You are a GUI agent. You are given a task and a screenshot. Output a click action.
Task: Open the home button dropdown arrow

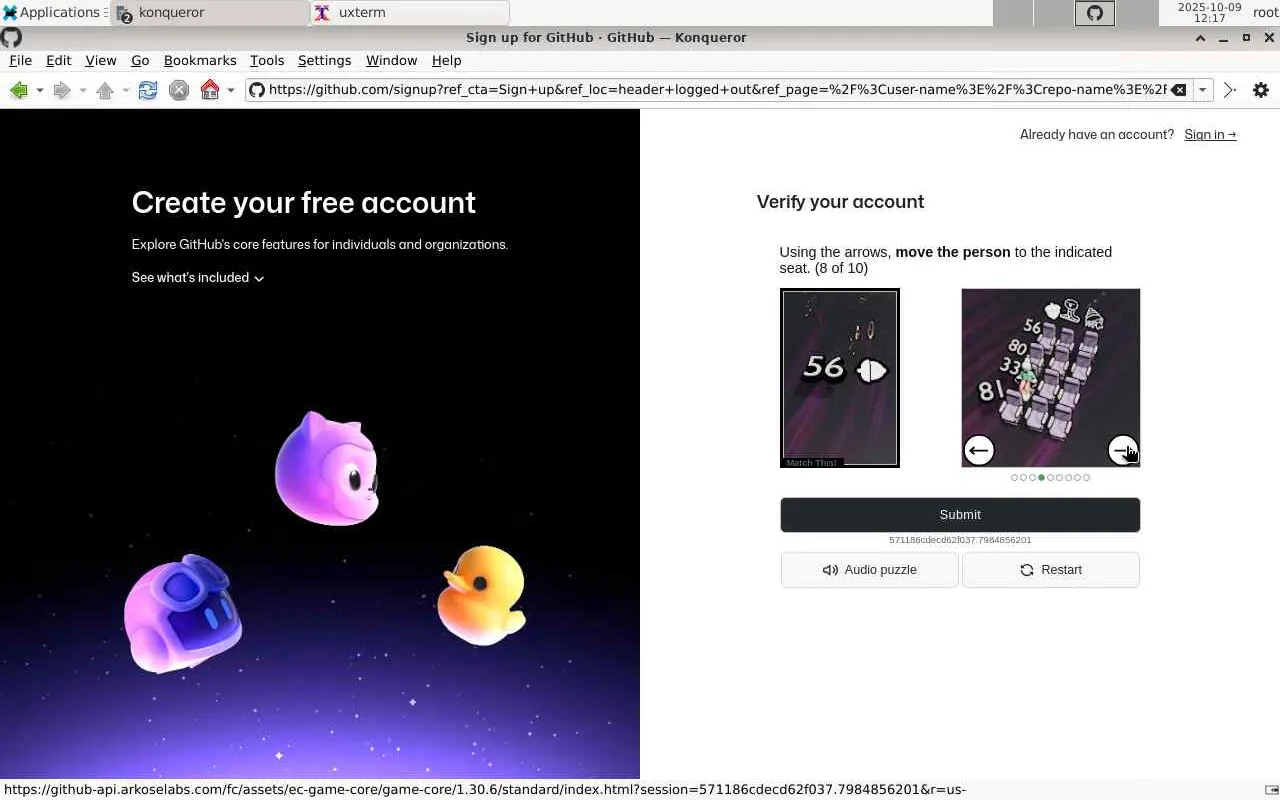tap(231, 90)
